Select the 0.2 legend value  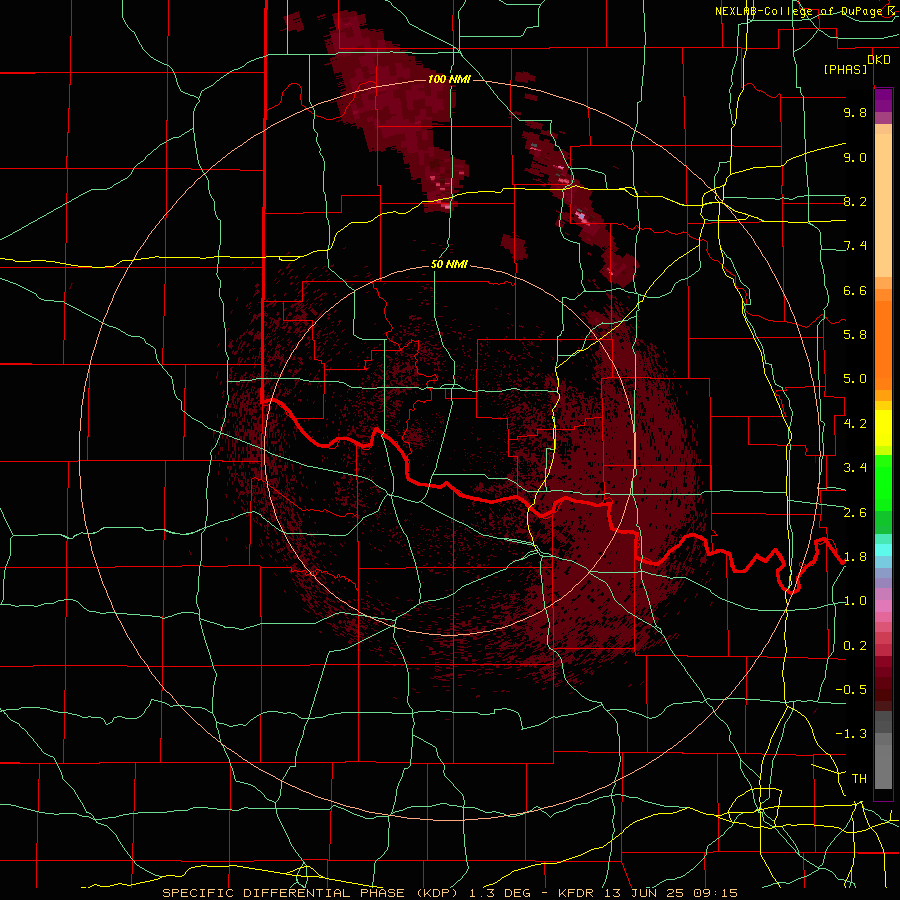[x=855, y=646]
